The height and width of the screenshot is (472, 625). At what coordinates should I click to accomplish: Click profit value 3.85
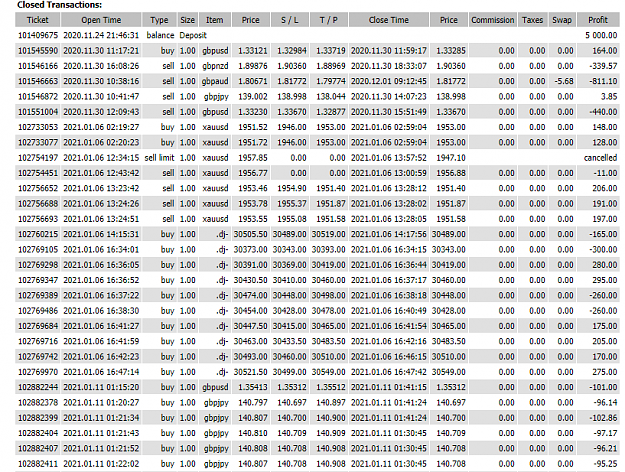point(609,96)
